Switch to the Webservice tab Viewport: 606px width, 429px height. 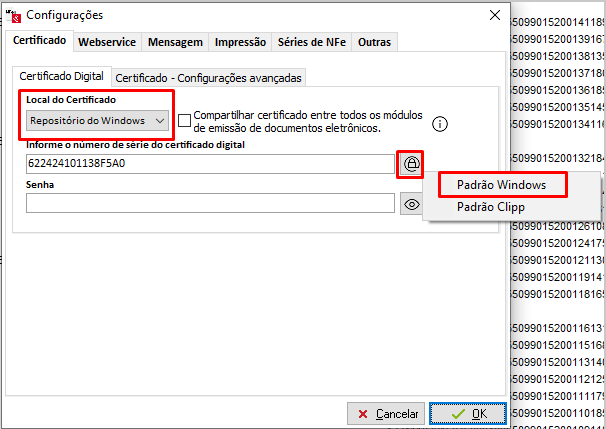click(108, 42)
